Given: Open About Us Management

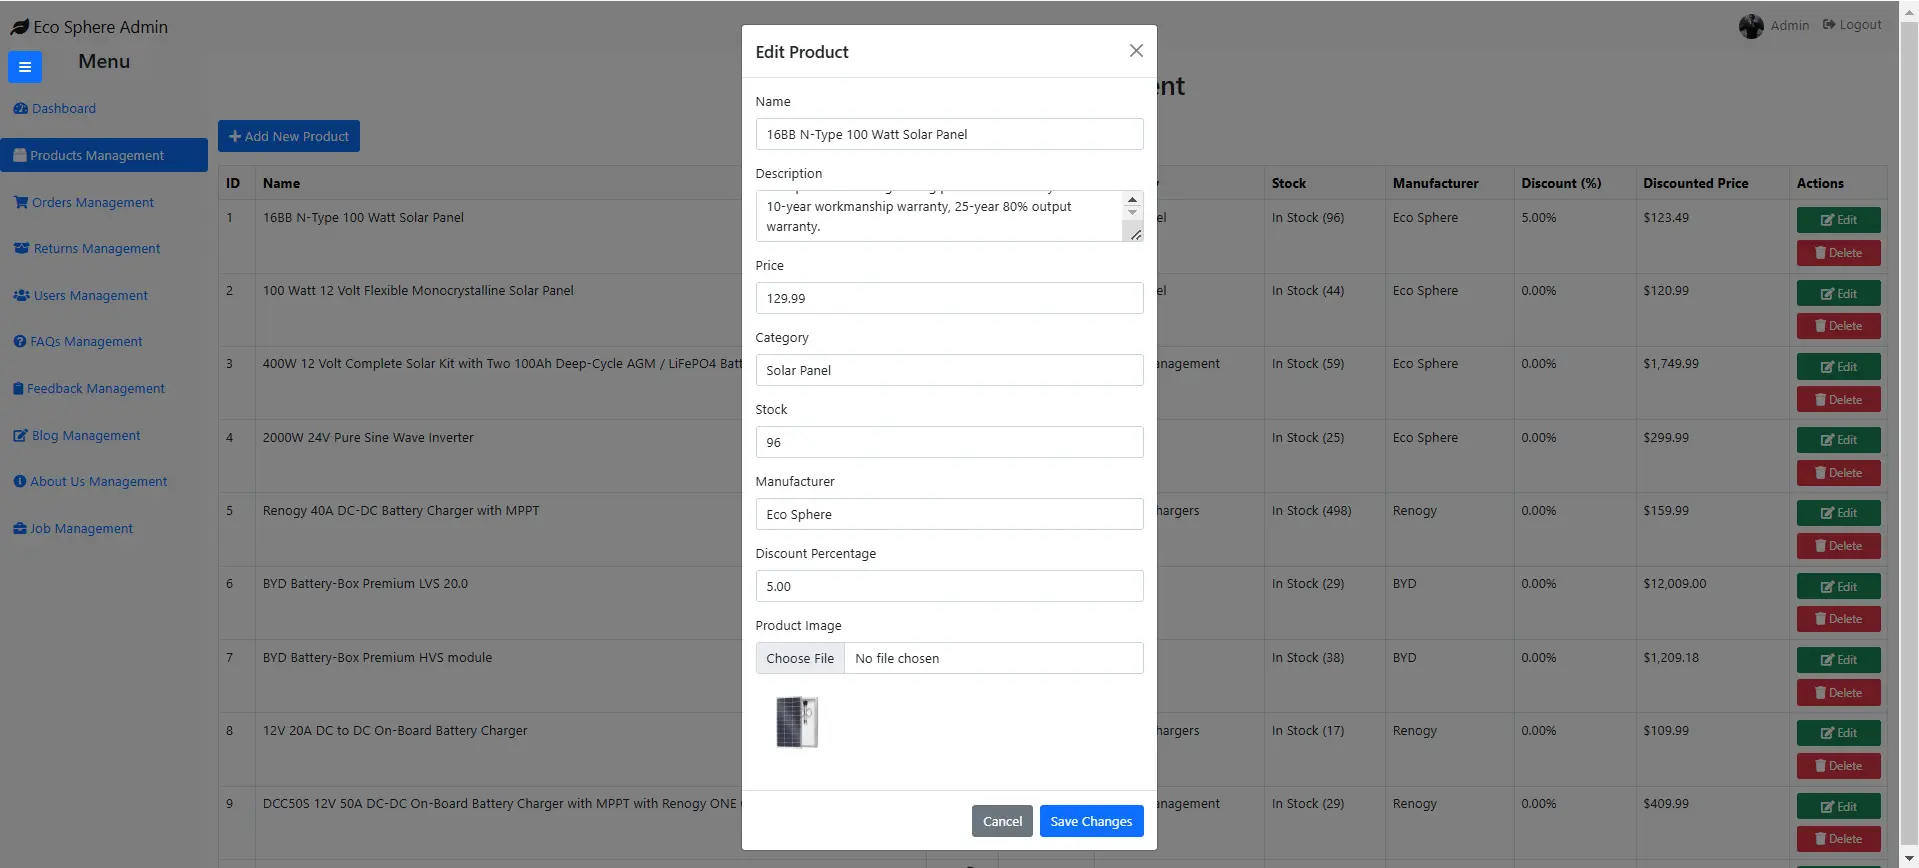Looking at the screenshot, I should click(90, 481).
